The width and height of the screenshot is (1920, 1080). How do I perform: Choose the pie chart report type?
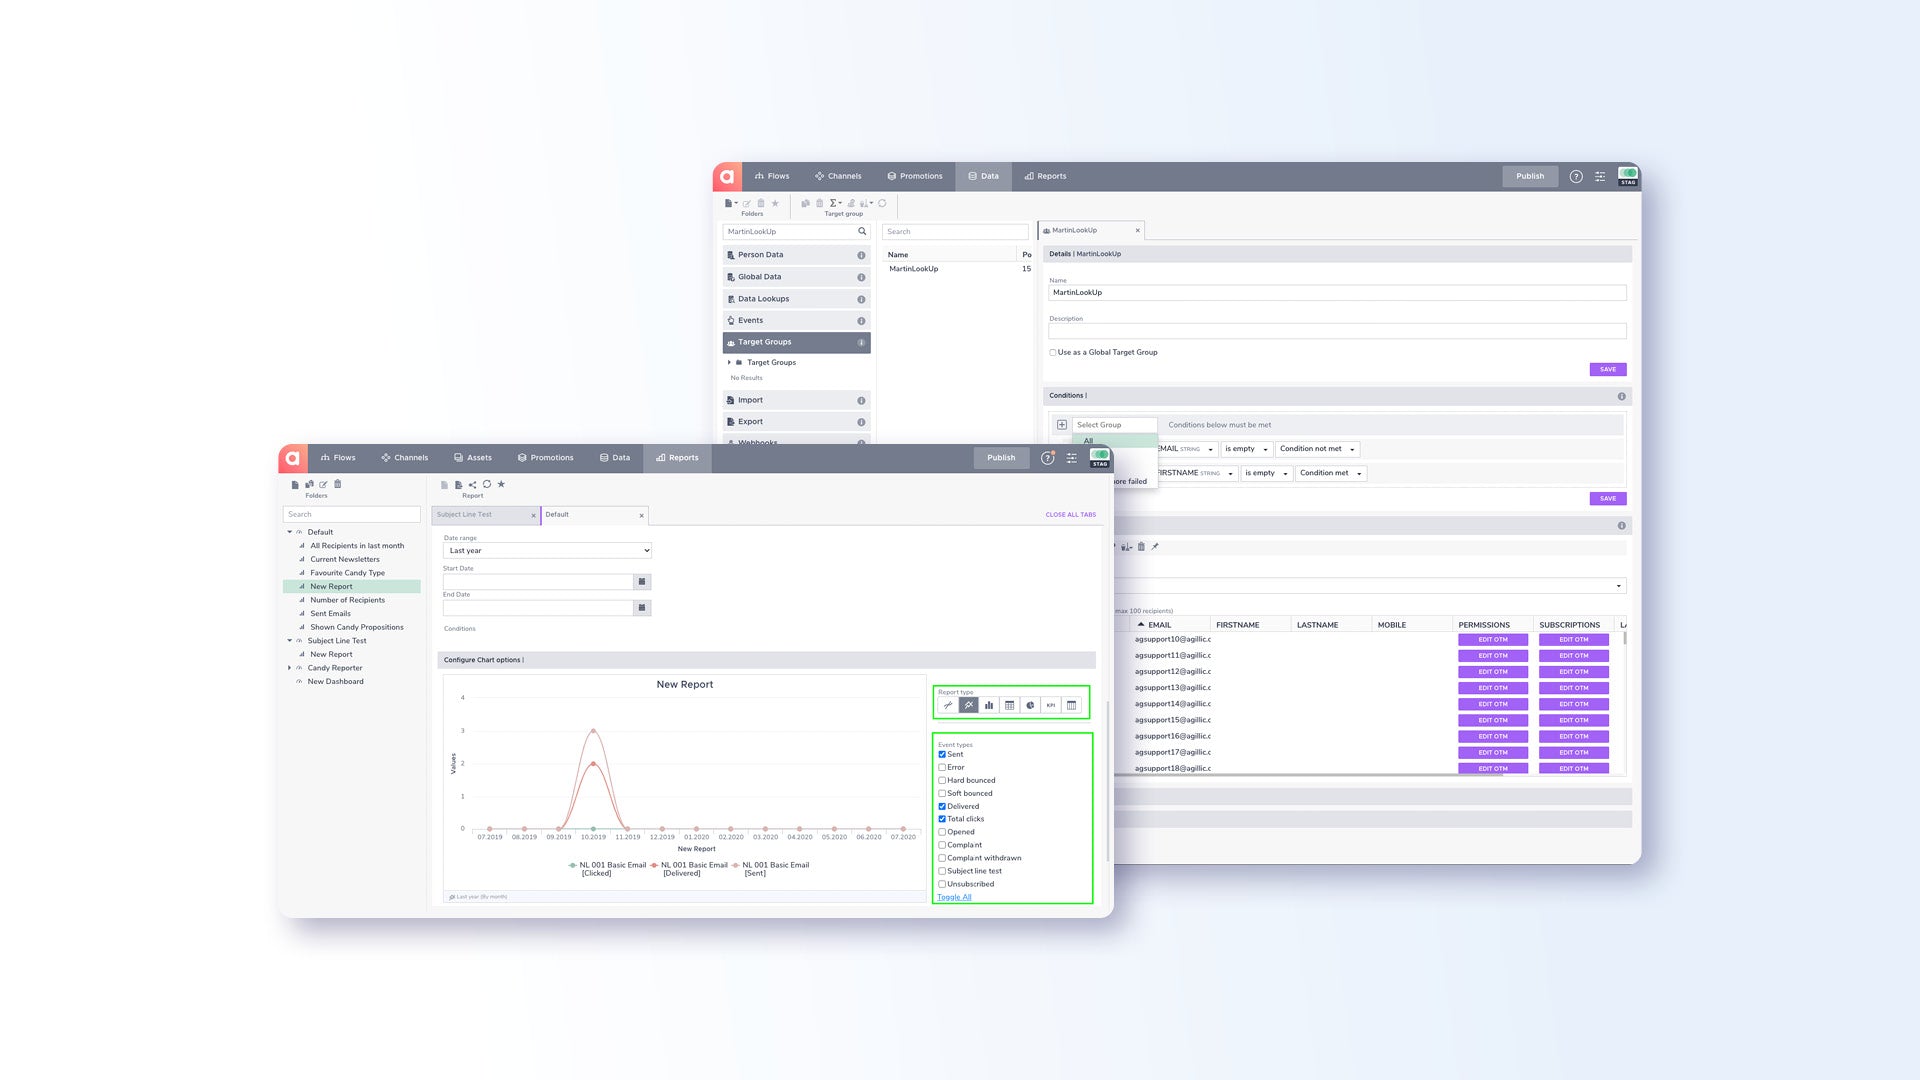[1030, 706]
